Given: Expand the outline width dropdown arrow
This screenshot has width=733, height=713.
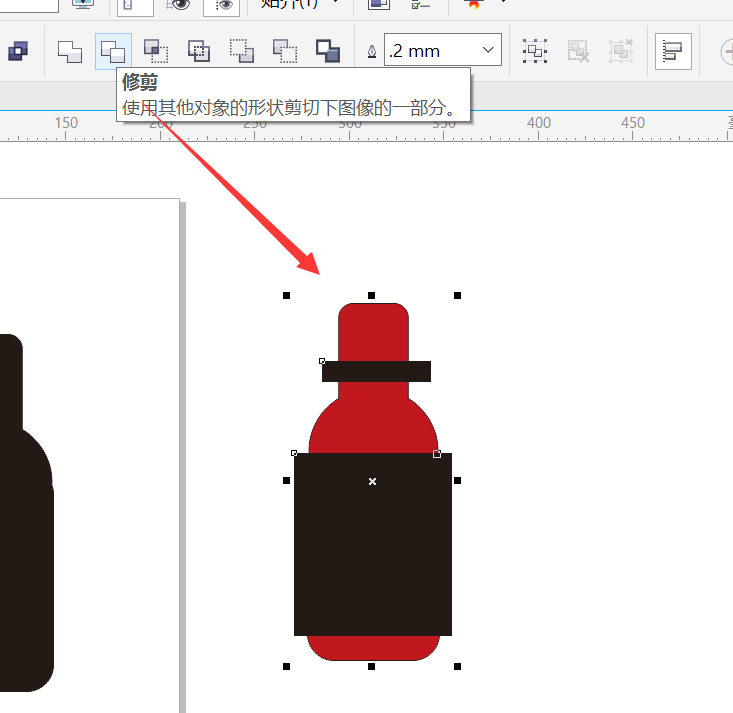Looking at the screenshot, I should tap(488, 50).
